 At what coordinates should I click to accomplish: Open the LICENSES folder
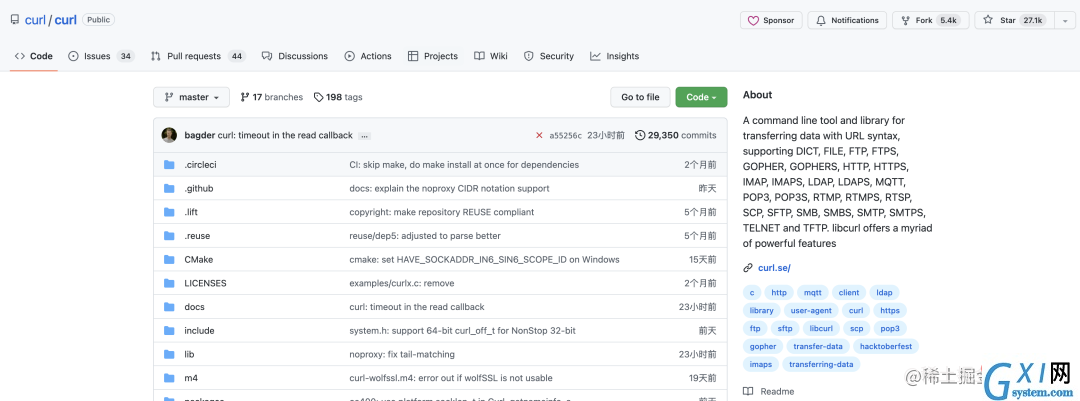[205, 283]
